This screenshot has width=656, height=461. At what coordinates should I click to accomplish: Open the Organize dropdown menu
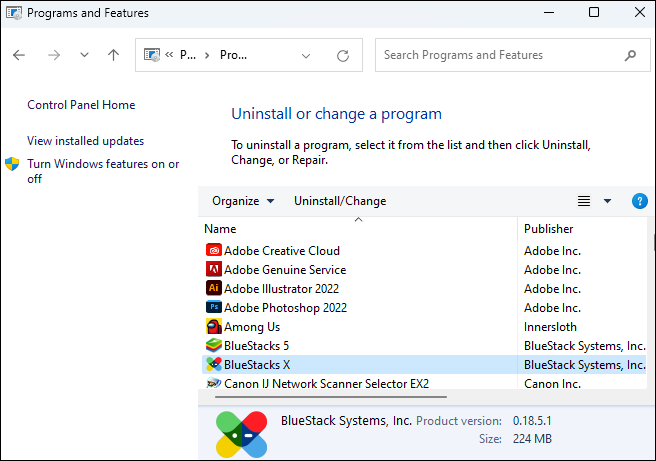tap(243, 201)
